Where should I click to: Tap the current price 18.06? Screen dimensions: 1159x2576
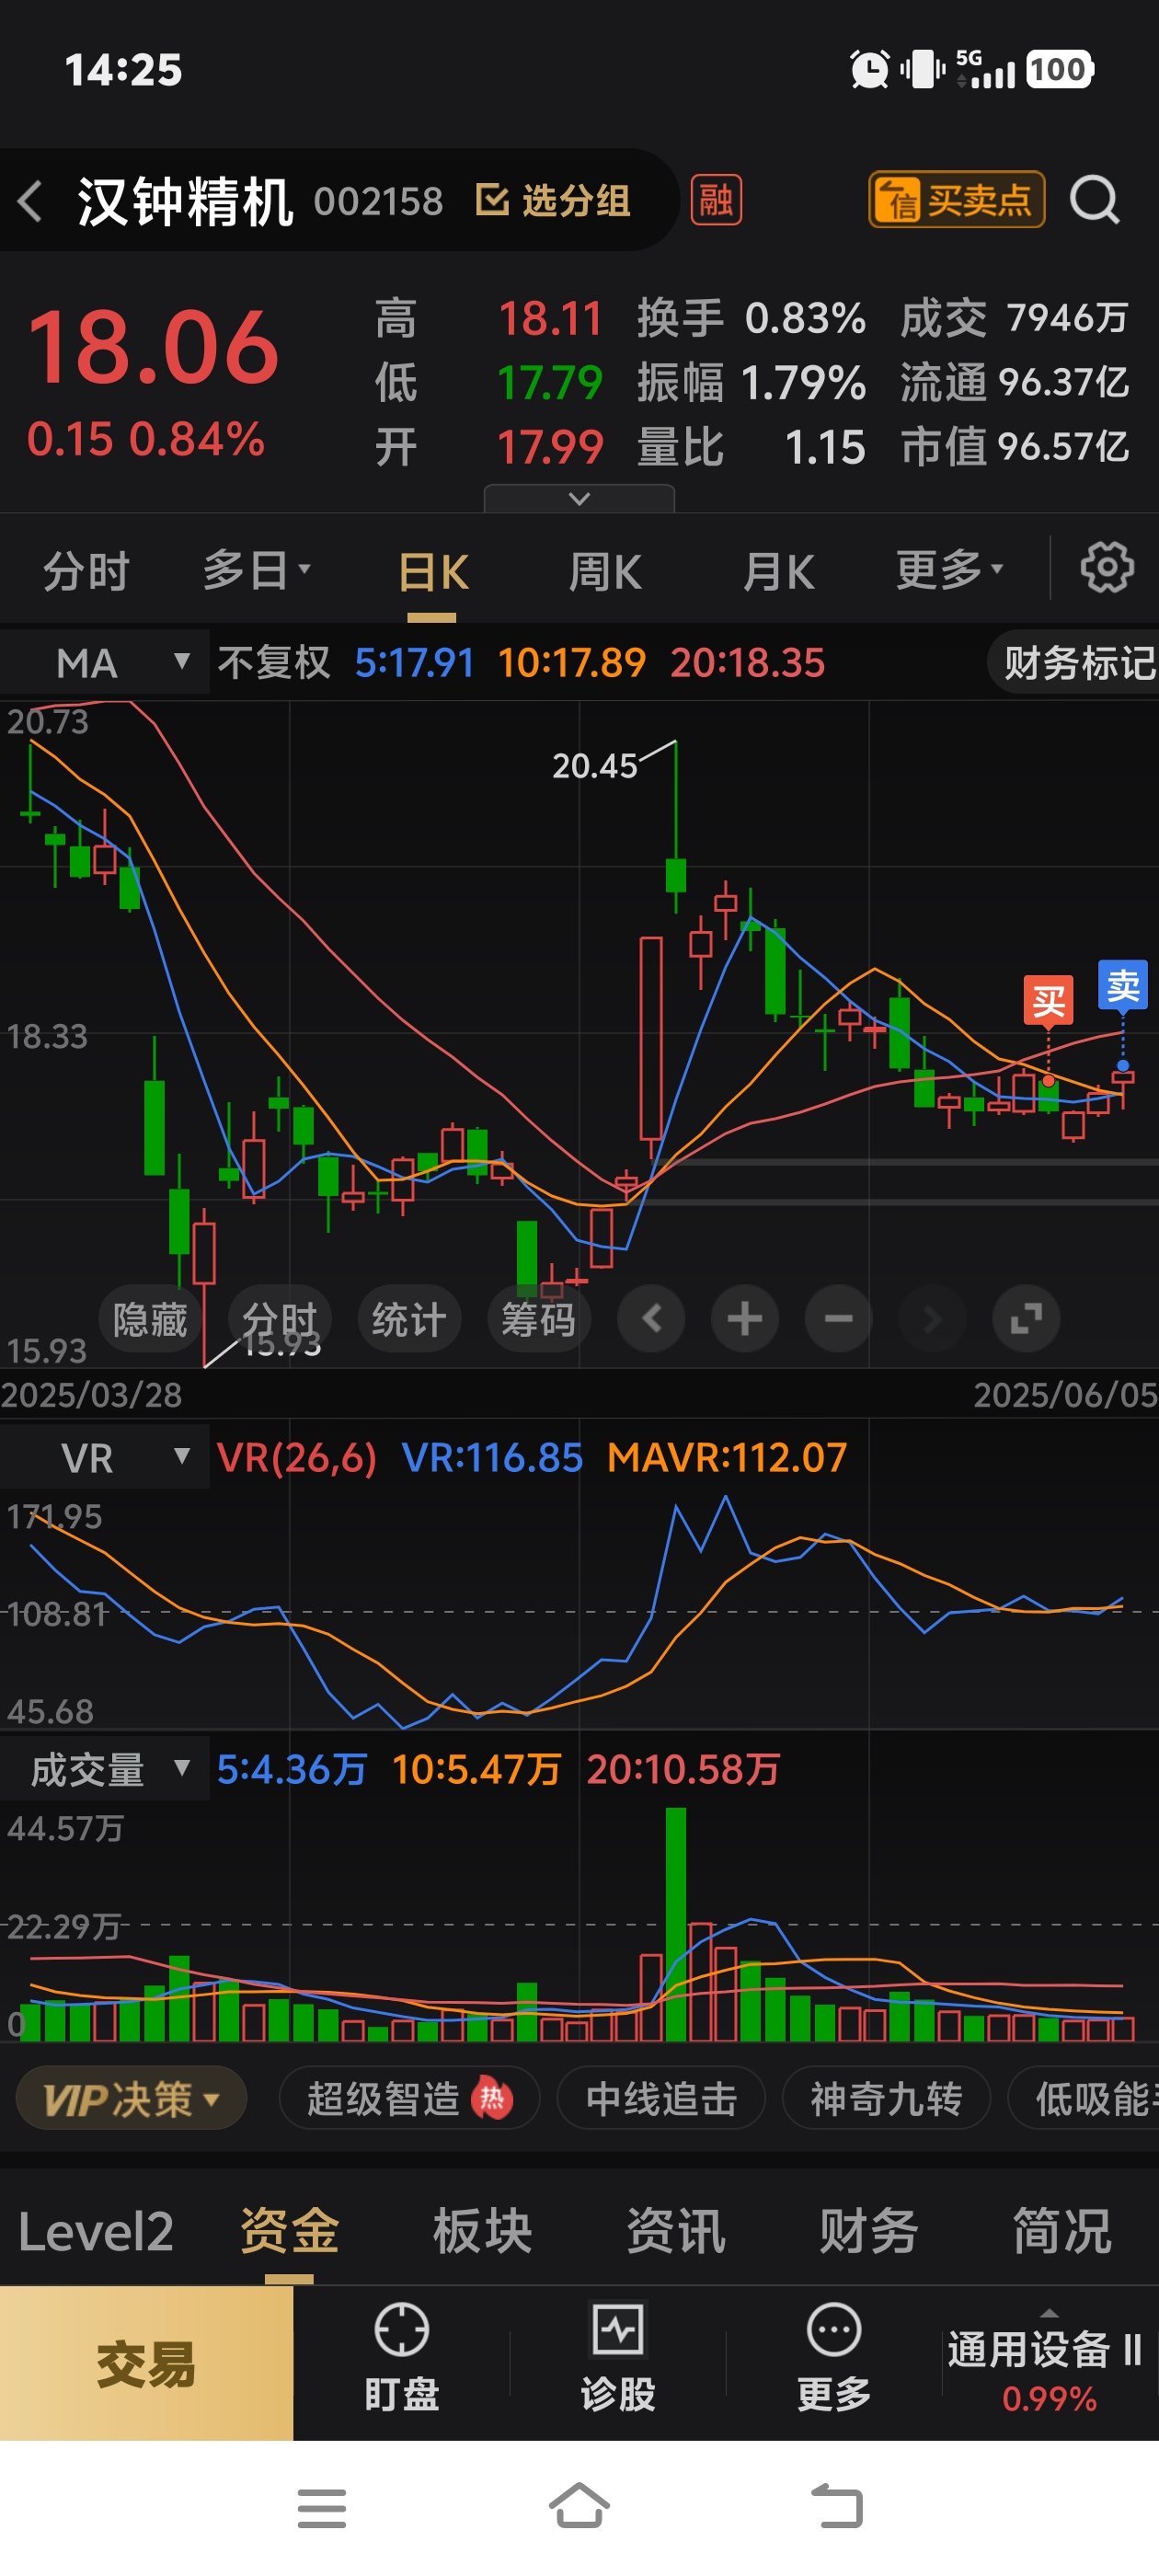[152, 347]
